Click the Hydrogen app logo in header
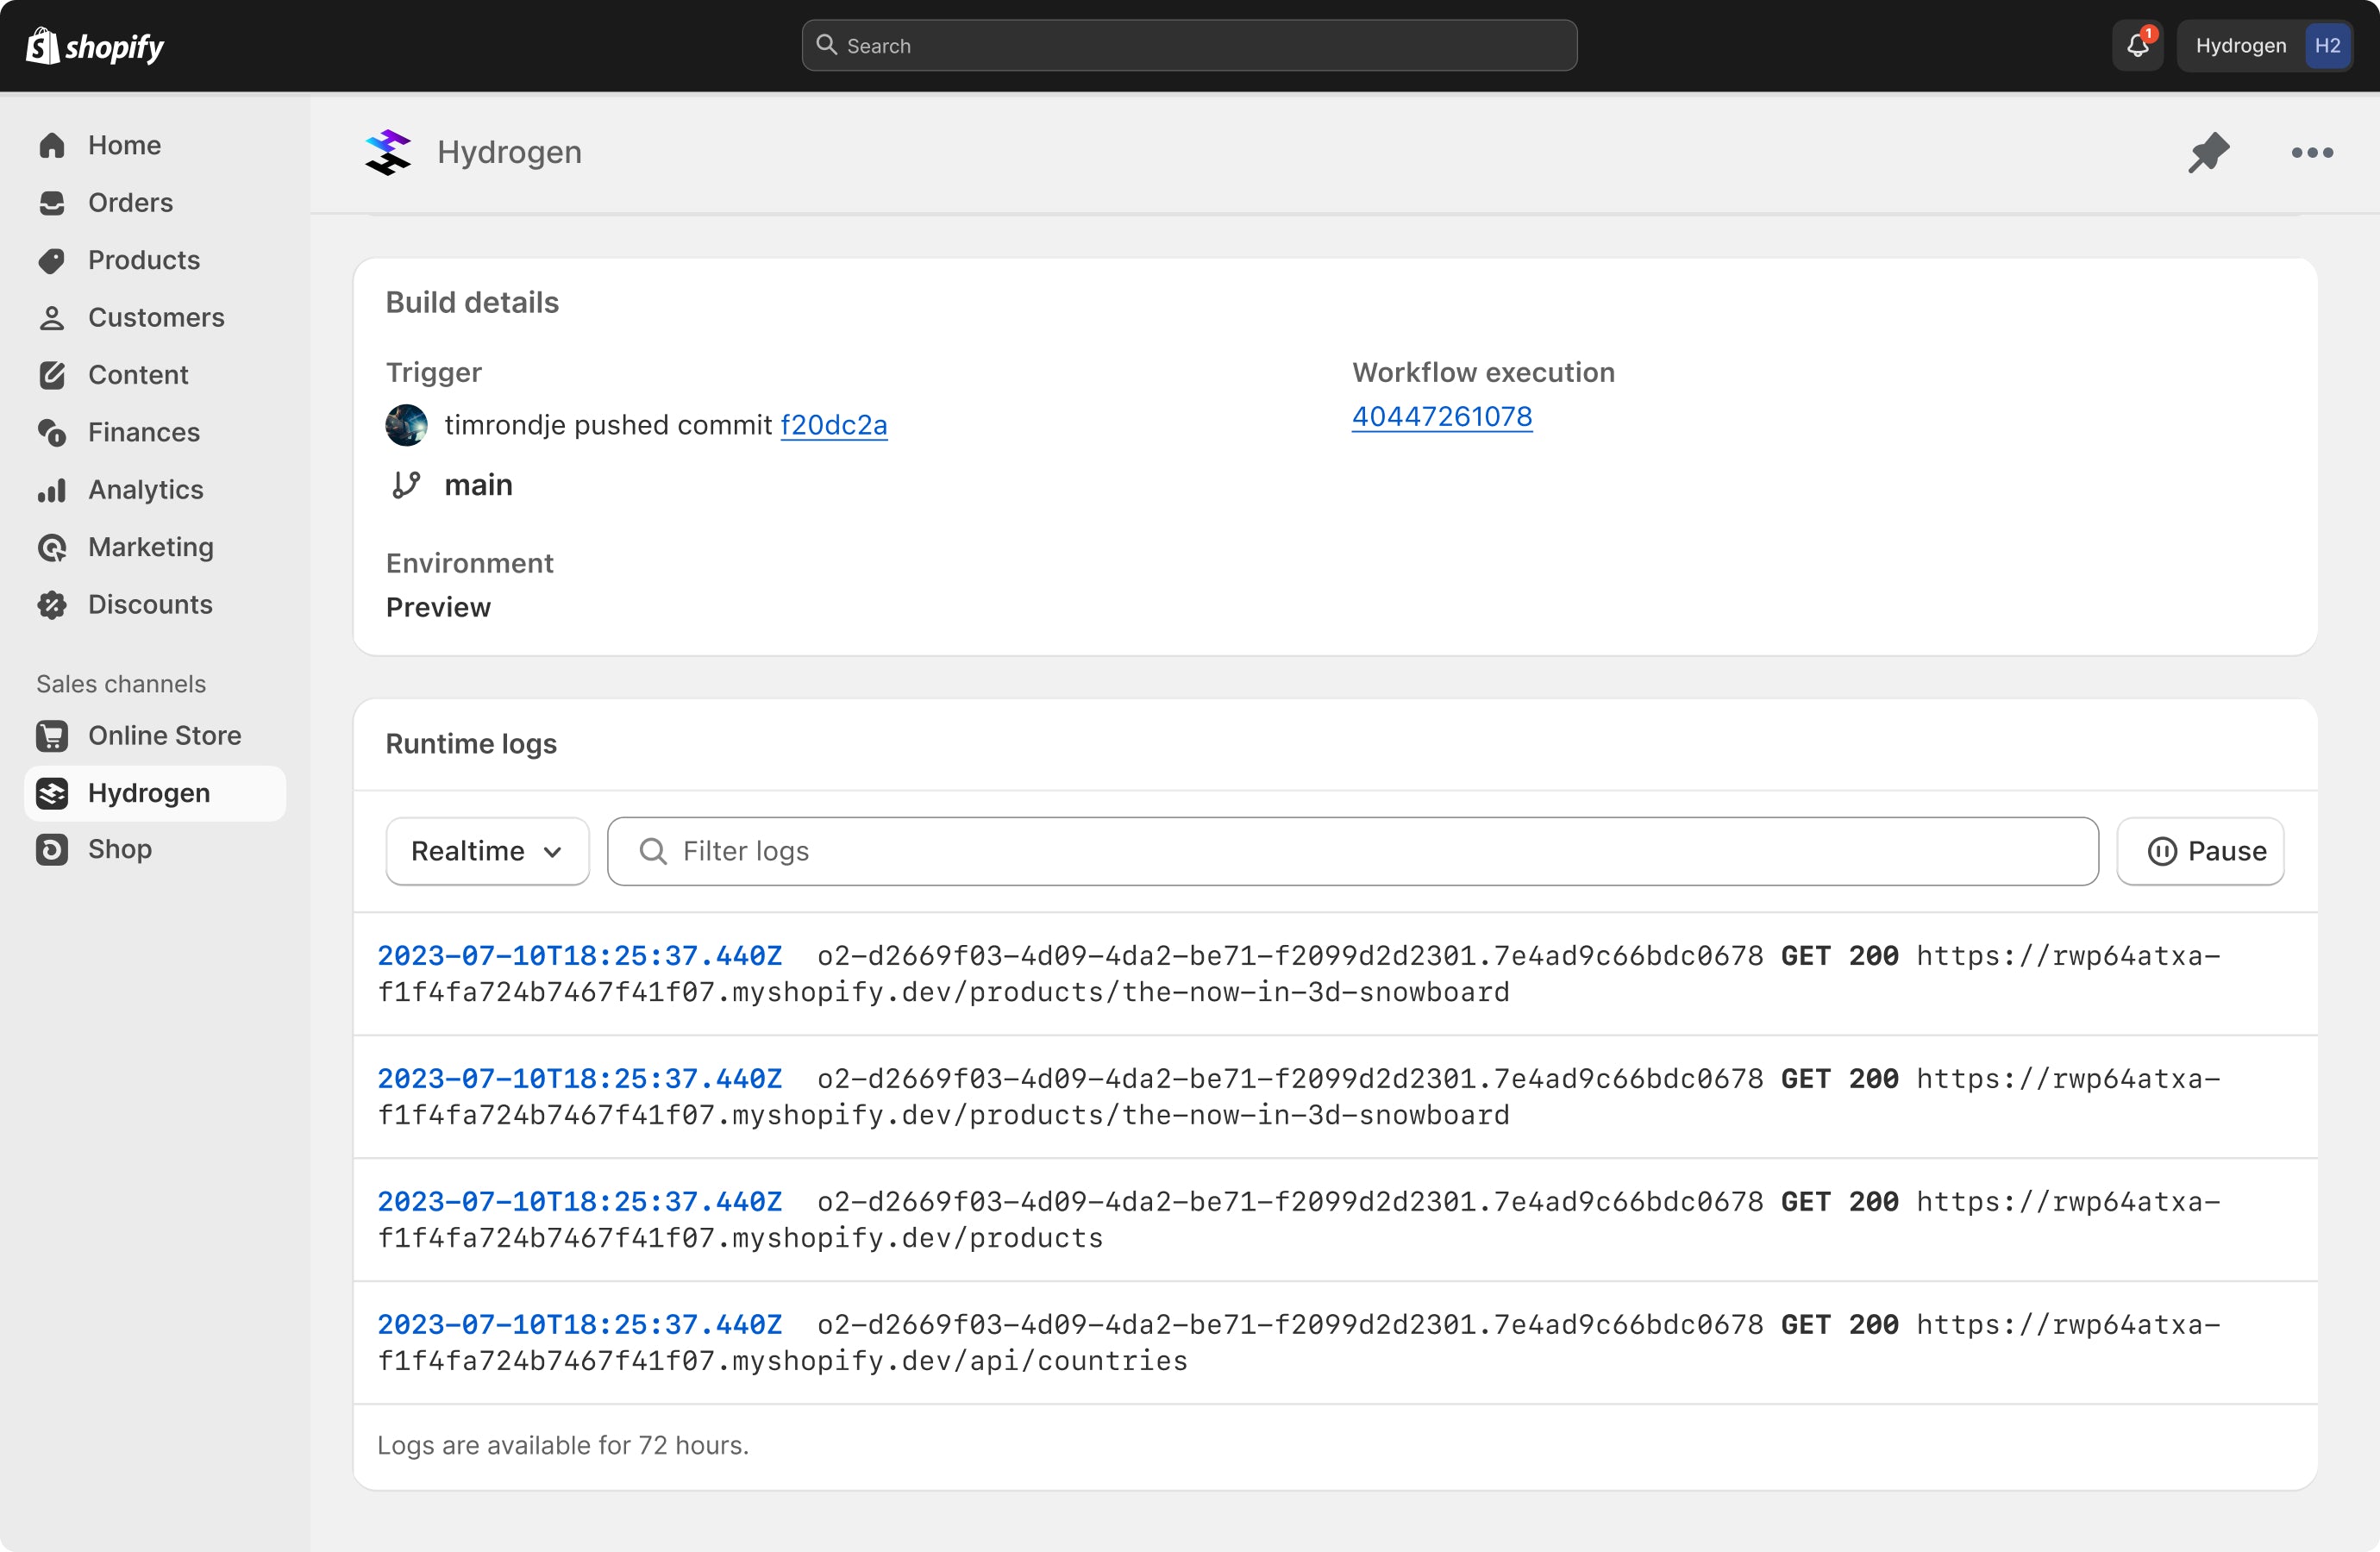The height and width of the screenshot is (1552, 2380). pos(388,152)
